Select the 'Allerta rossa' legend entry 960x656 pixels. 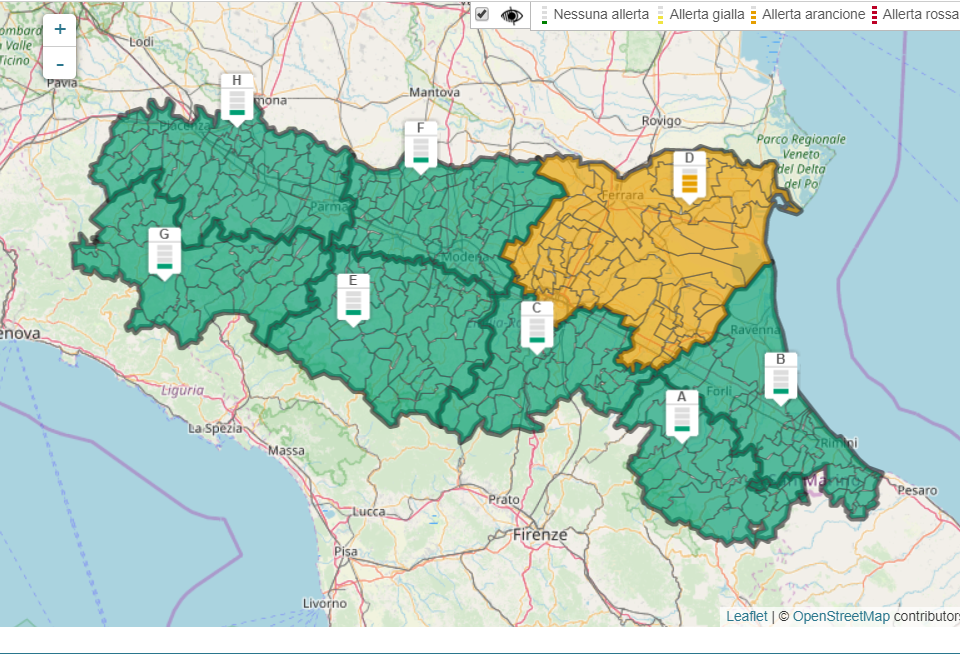point(919,14)
